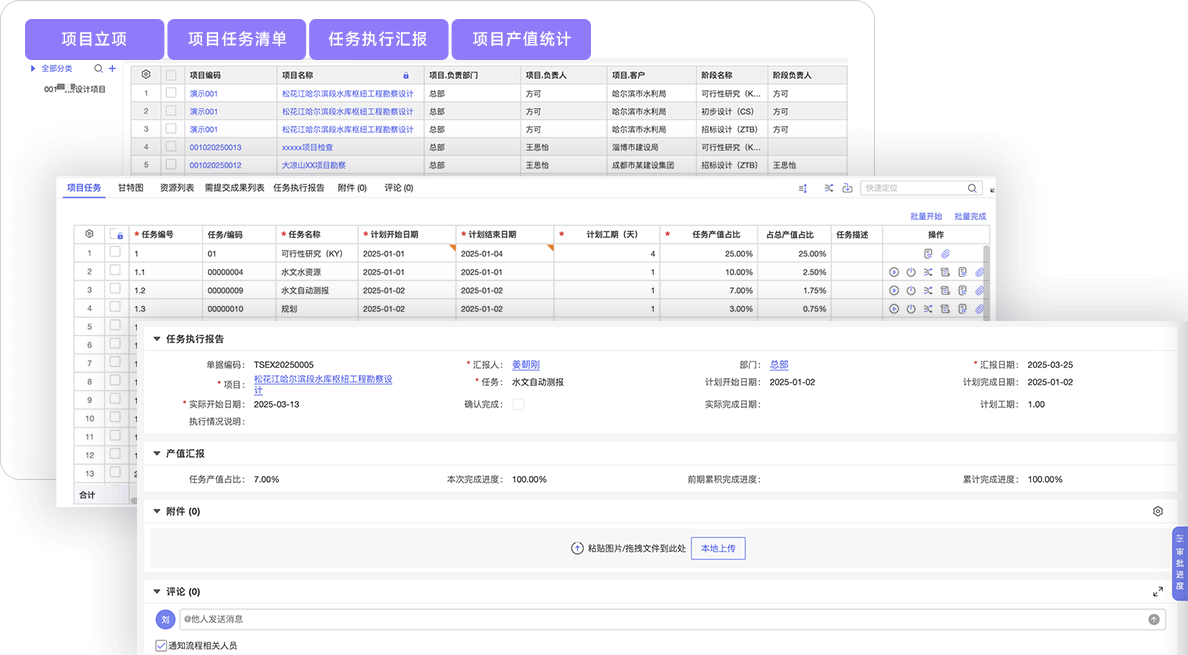Open the gear settings icon in attachments section
1188x655 pixels.
tap(1157, 511)
